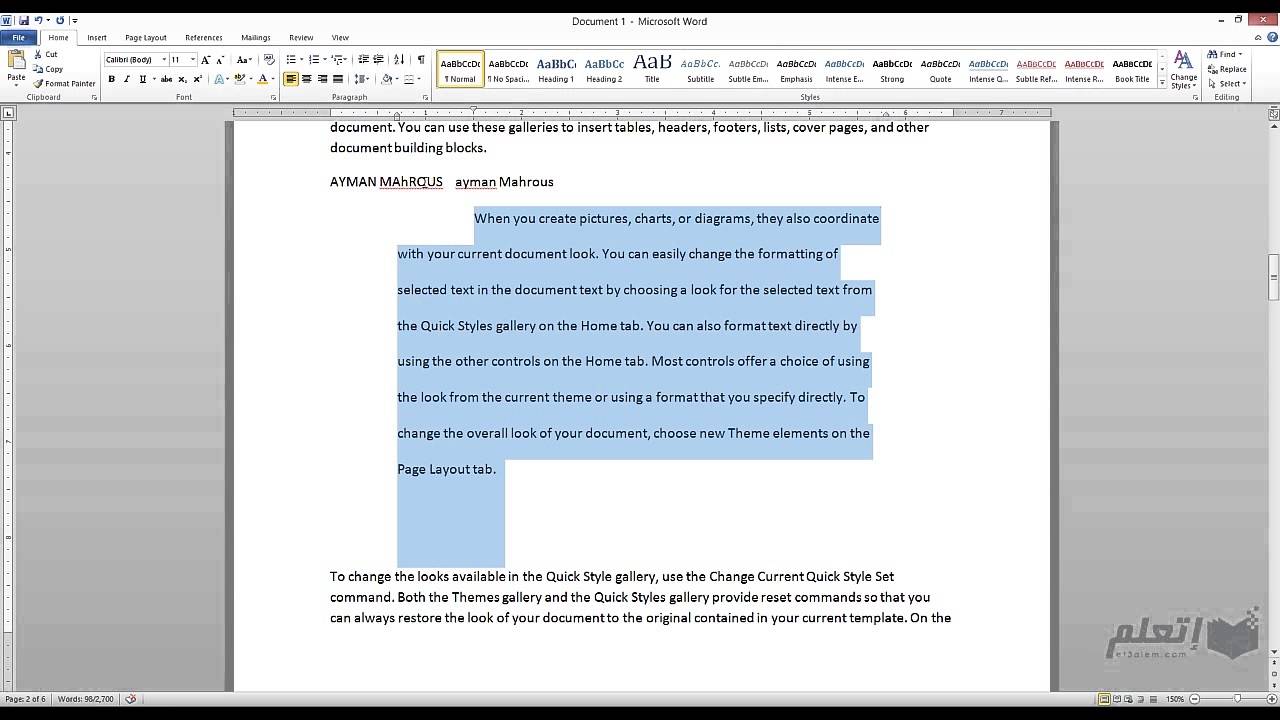Expand the Styles gallery More arrow
This screenshot has width=1280, height=720.
point(1162,84)
